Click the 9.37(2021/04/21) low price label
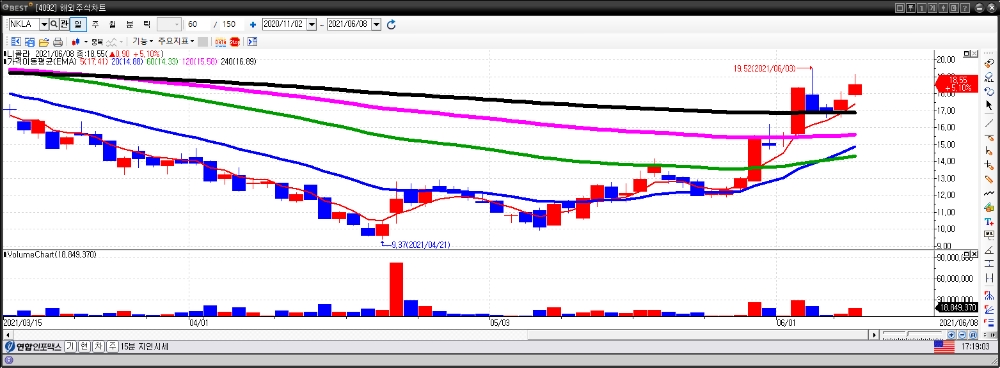 pos(422,244)
